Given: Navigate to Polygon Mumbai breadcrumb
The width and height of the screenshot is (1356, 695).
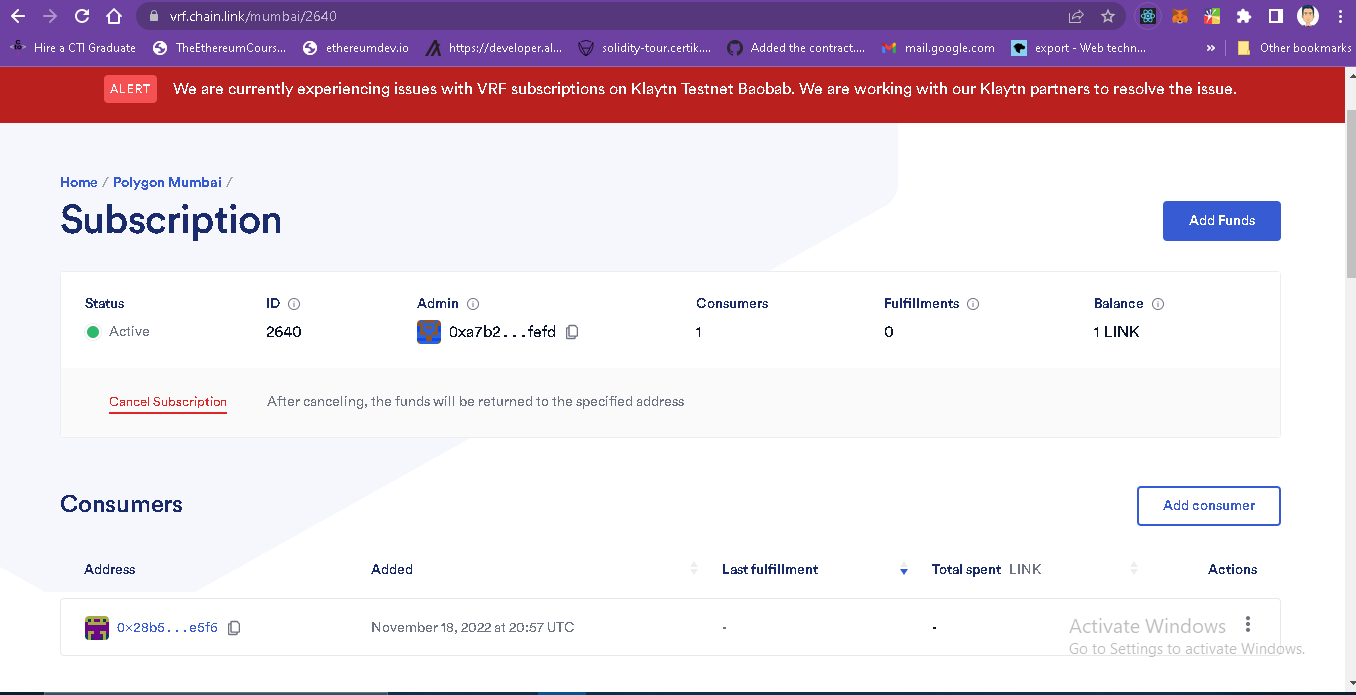Looking at the screenshot, I should pos(167,182).
